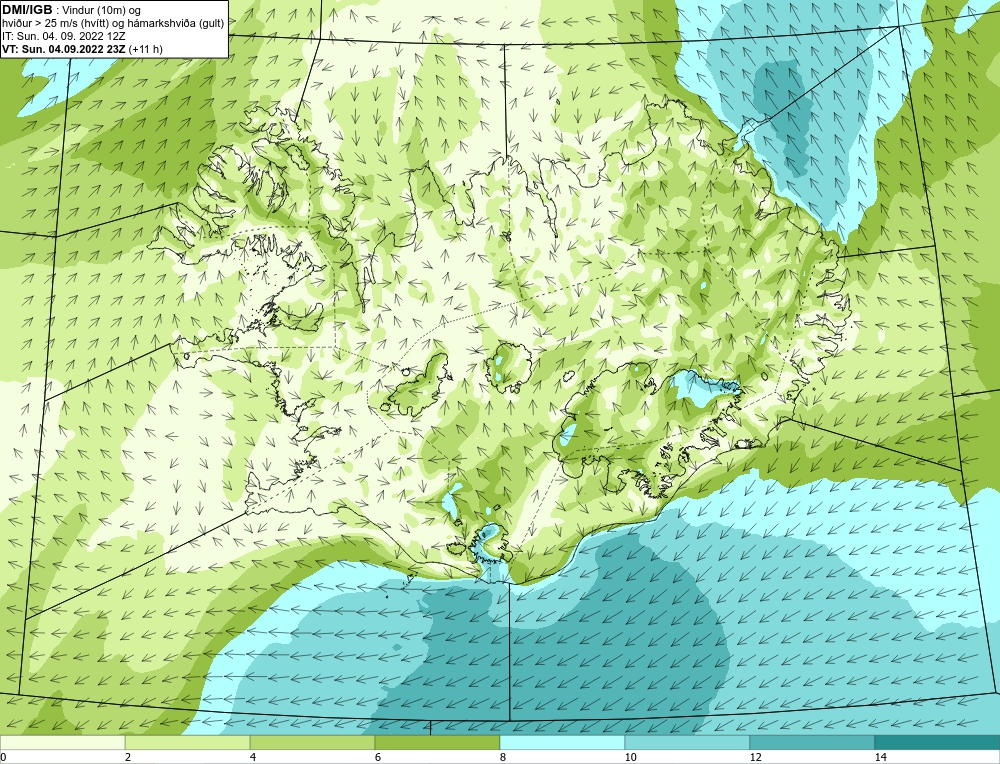Click the scale label '2' under the color bar

pyautogui.click(x=128, y=757)
